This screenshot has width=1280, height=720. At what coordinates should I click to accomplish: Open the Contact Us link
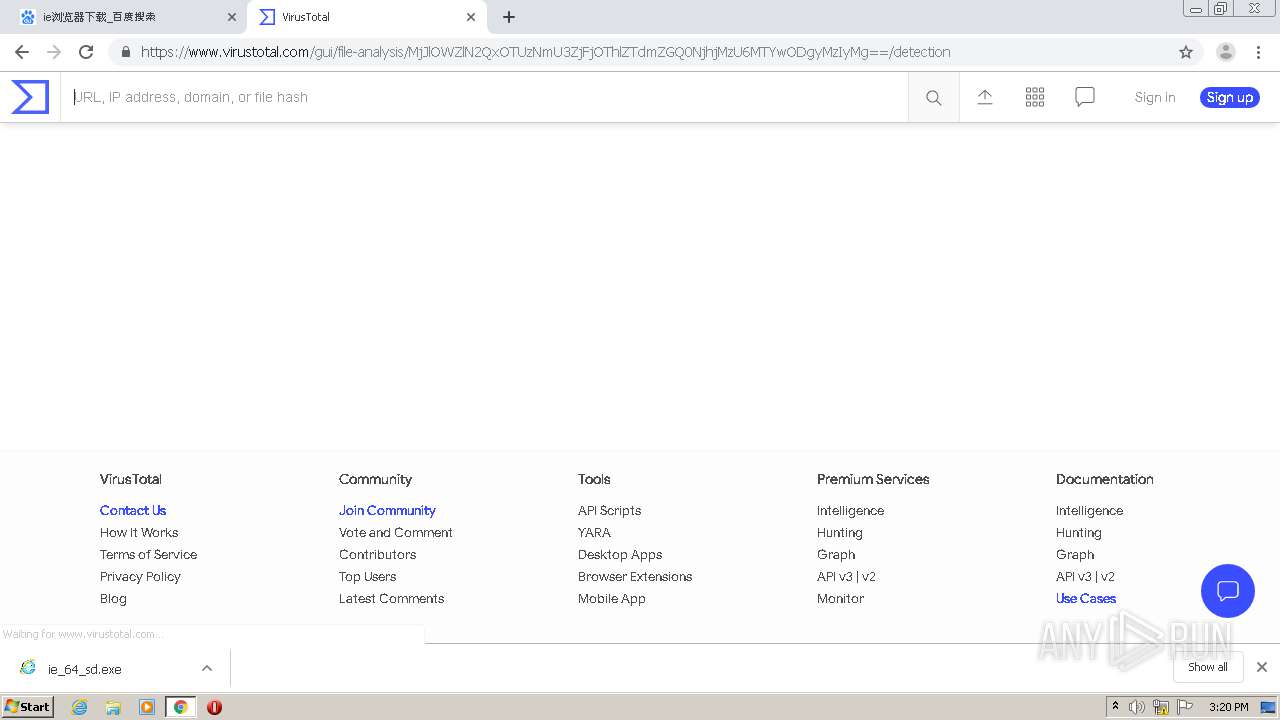133,510
